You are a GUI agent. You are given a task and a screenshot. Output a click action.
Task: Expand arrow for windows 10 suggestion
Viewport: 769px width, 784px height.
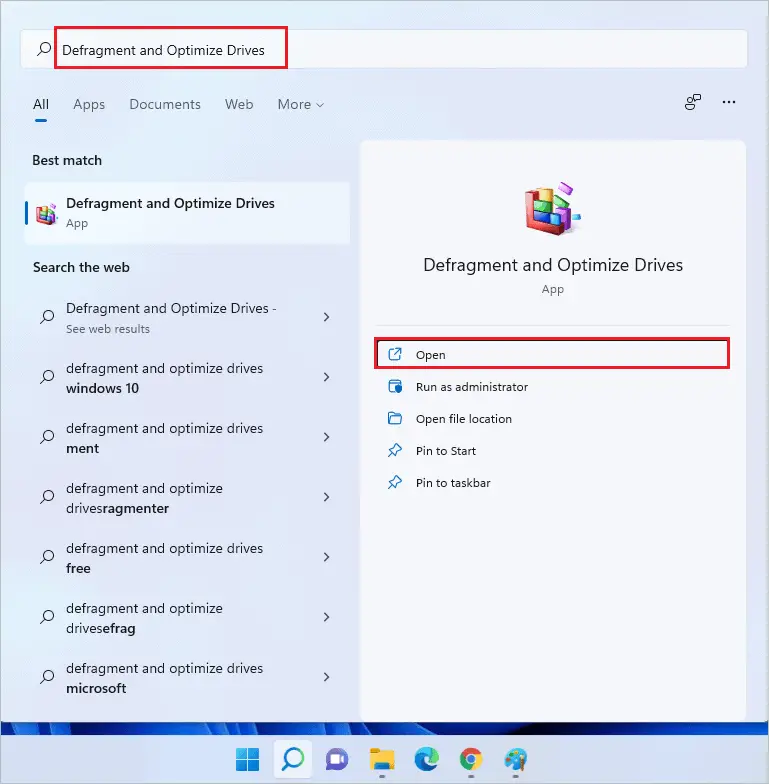(326, 377)
